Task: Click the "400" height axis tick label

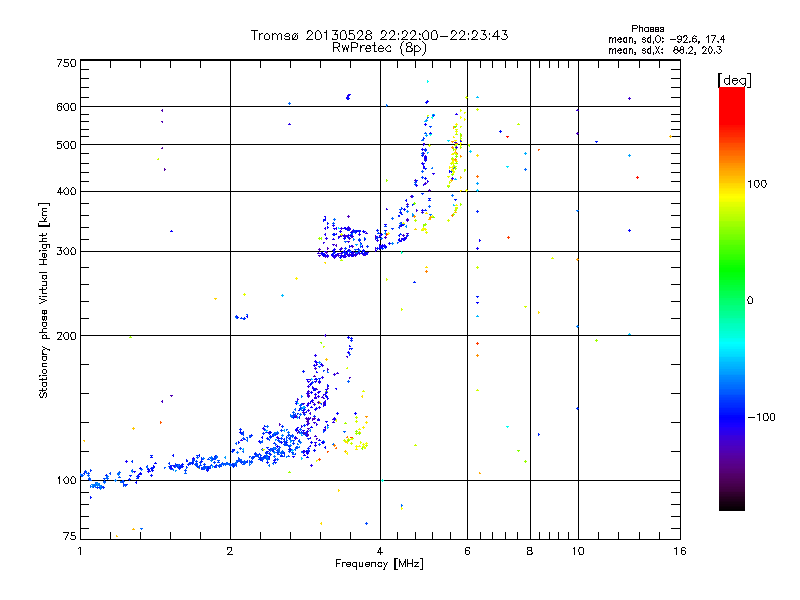Action: pyautogui.click(x=66, y=191)
